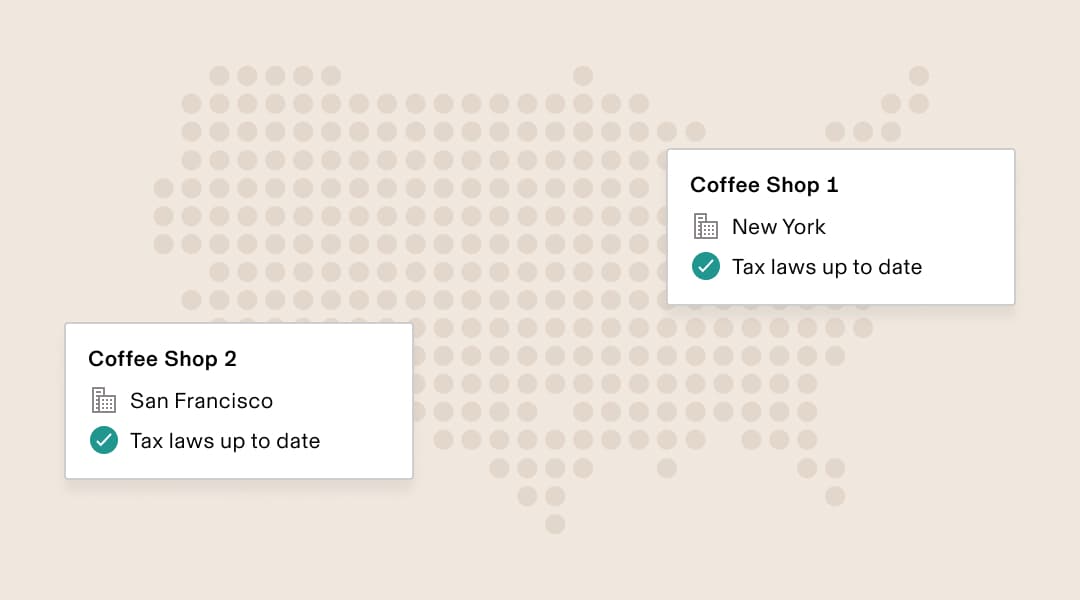Click the isolated dot left of the southeast peninsula

pyautogui.click(x=667, y=468)
